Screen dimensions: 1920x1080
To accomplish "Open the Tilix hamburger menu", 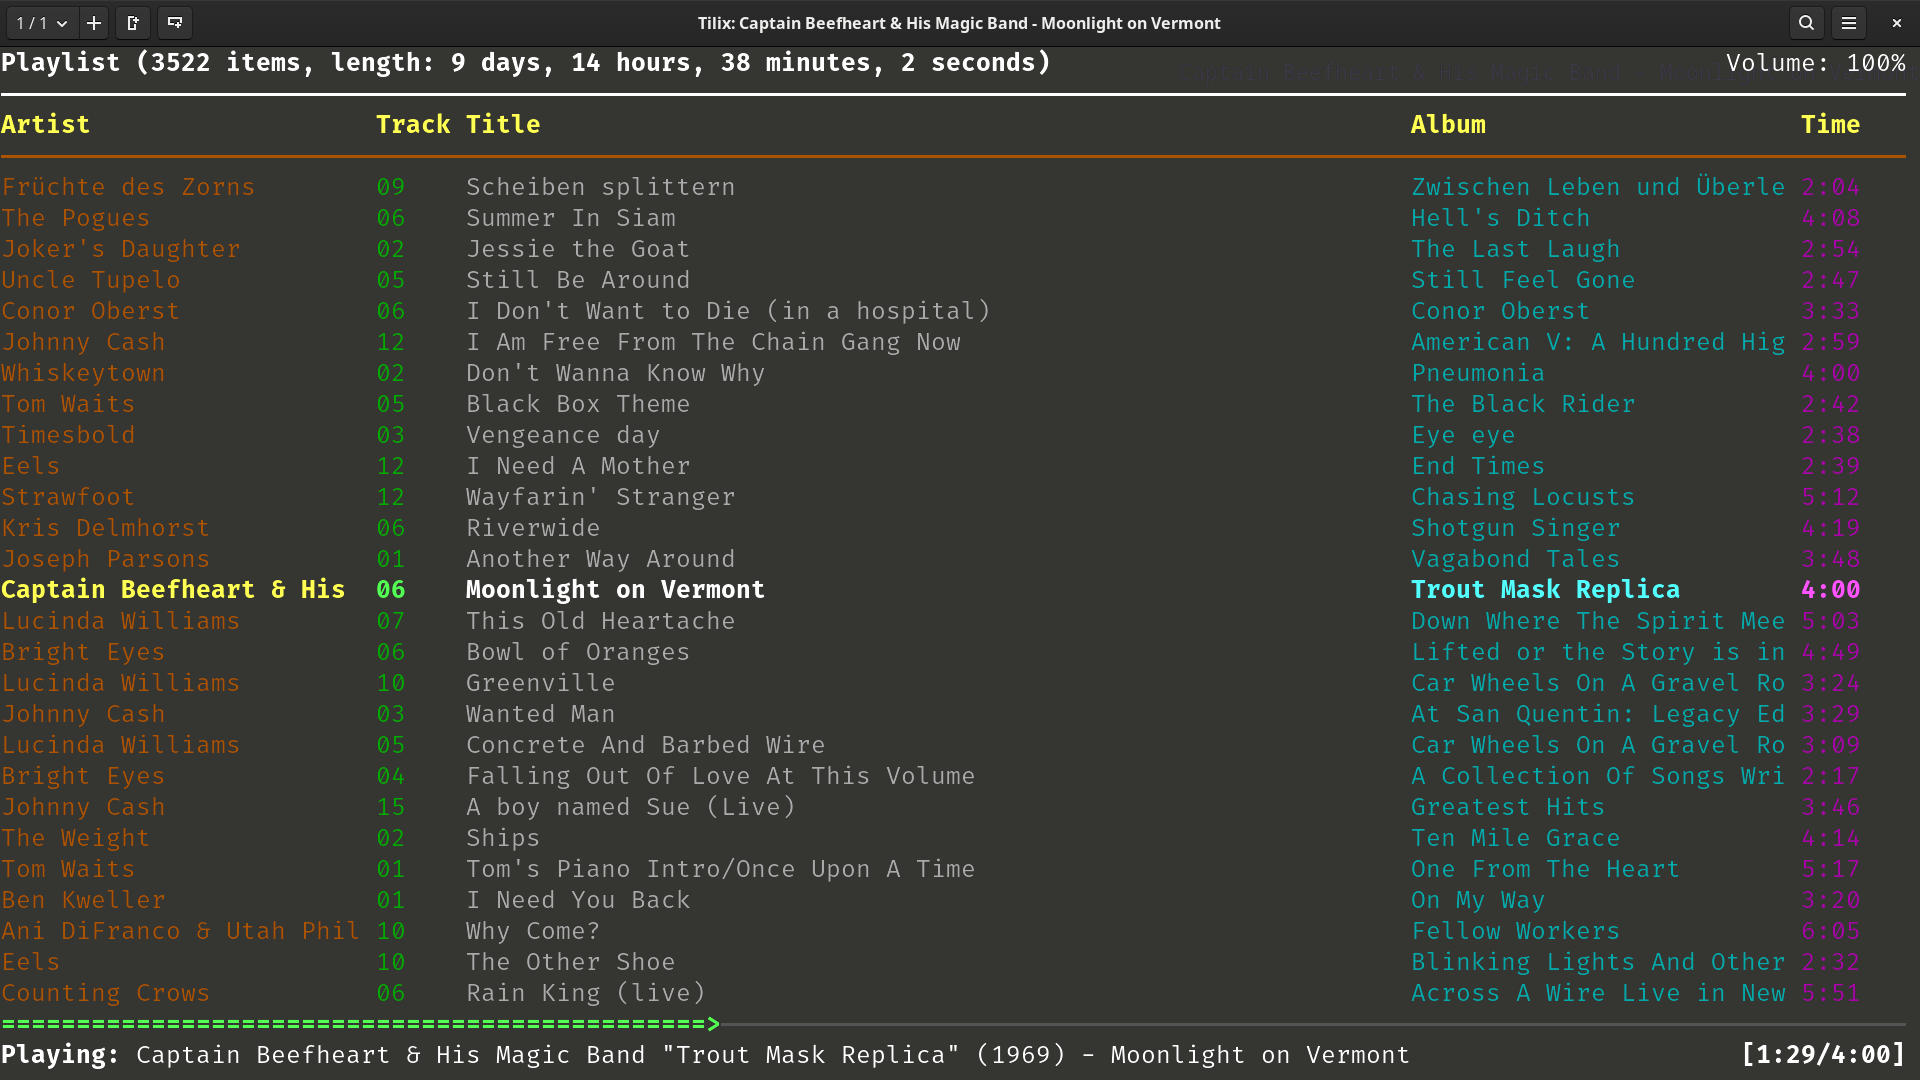I will [x=1849, y=23].
